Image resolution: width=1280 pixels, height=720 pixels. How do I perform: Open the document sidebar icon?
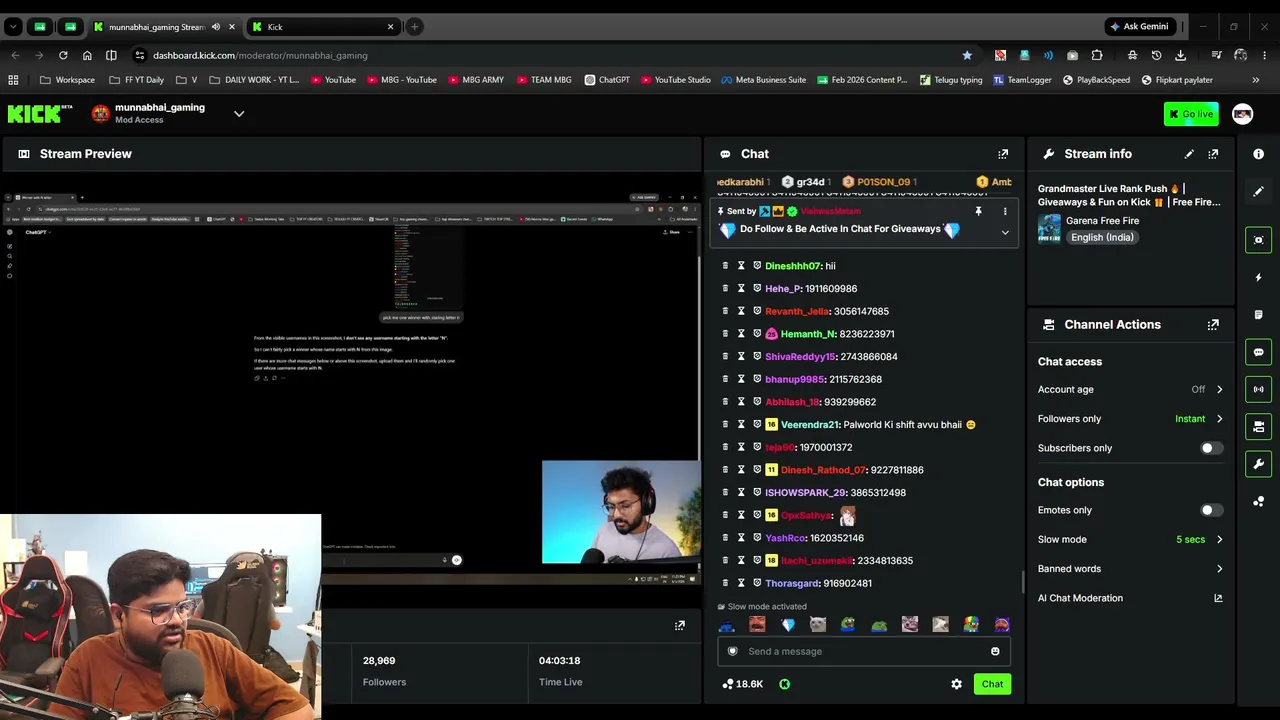click(x=1259, y=314)
